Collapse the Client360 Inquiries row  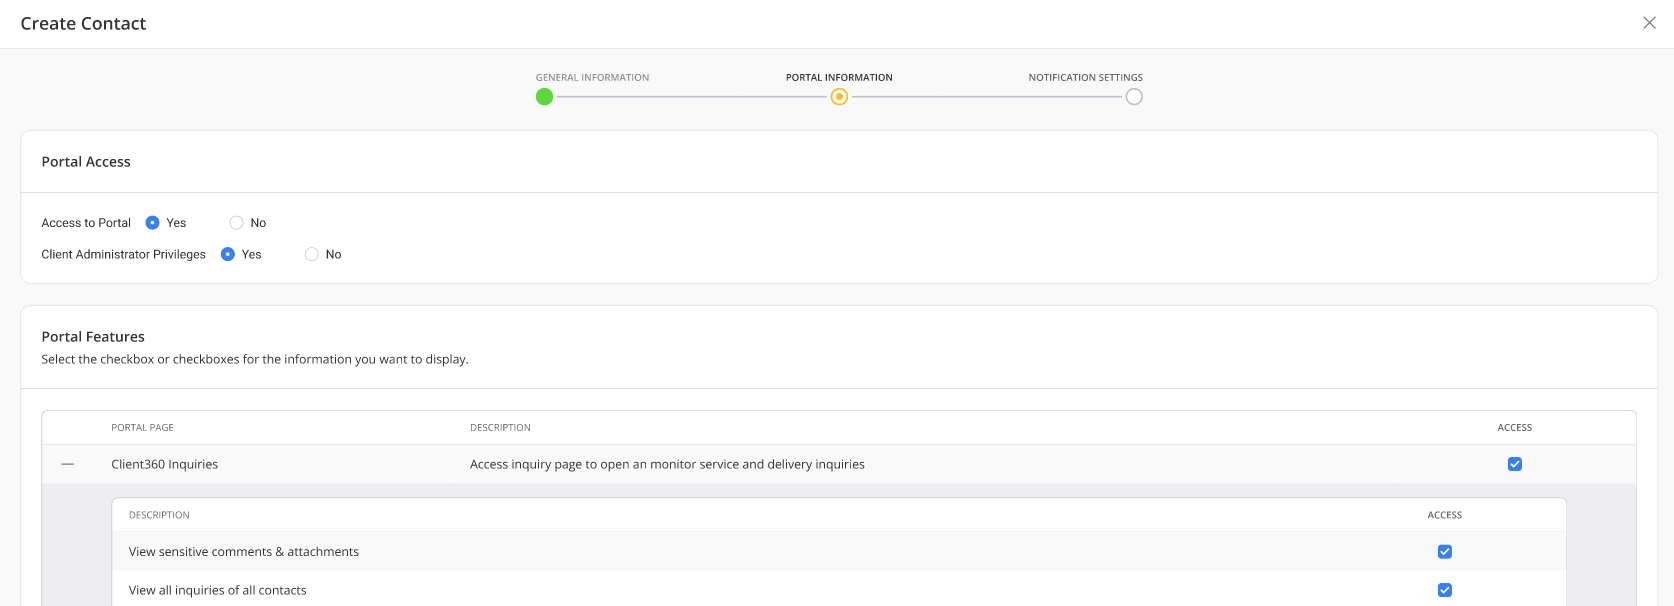click(68, 464)
